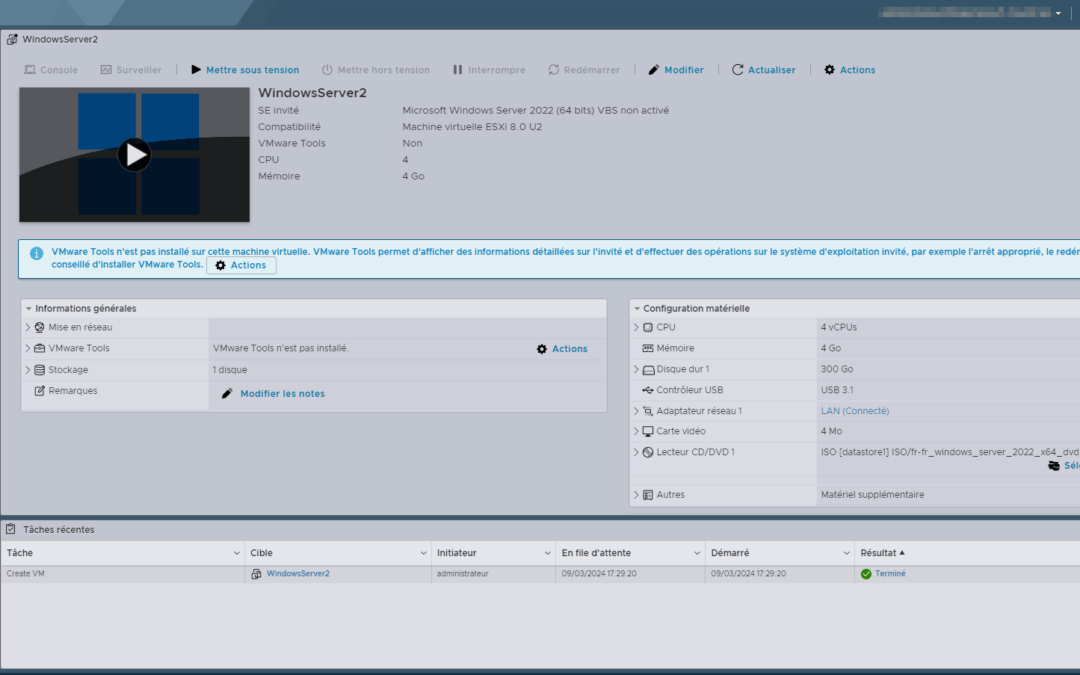Click the info icon in the warning banner
This screenshot has width=1080, height=675.
click(37, 253)
